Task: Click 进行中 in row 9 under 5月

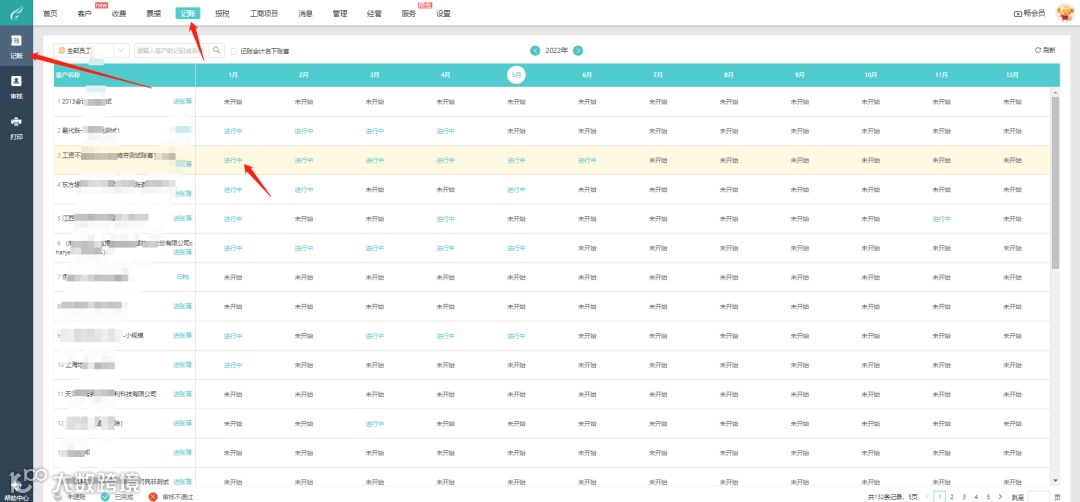Action: [517, 336]
